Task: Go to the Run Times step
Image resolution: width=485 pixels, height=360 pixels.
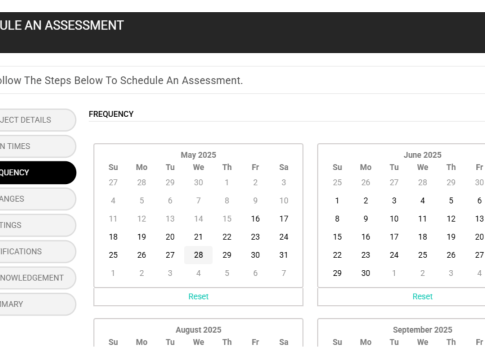Action: point(35,146)
